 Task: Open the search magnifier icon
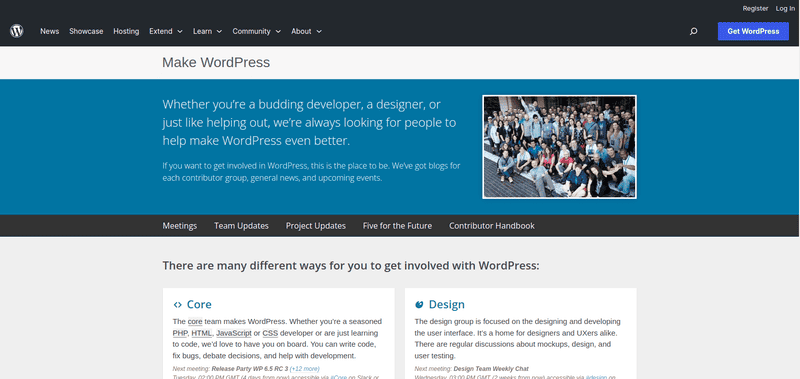693,31
